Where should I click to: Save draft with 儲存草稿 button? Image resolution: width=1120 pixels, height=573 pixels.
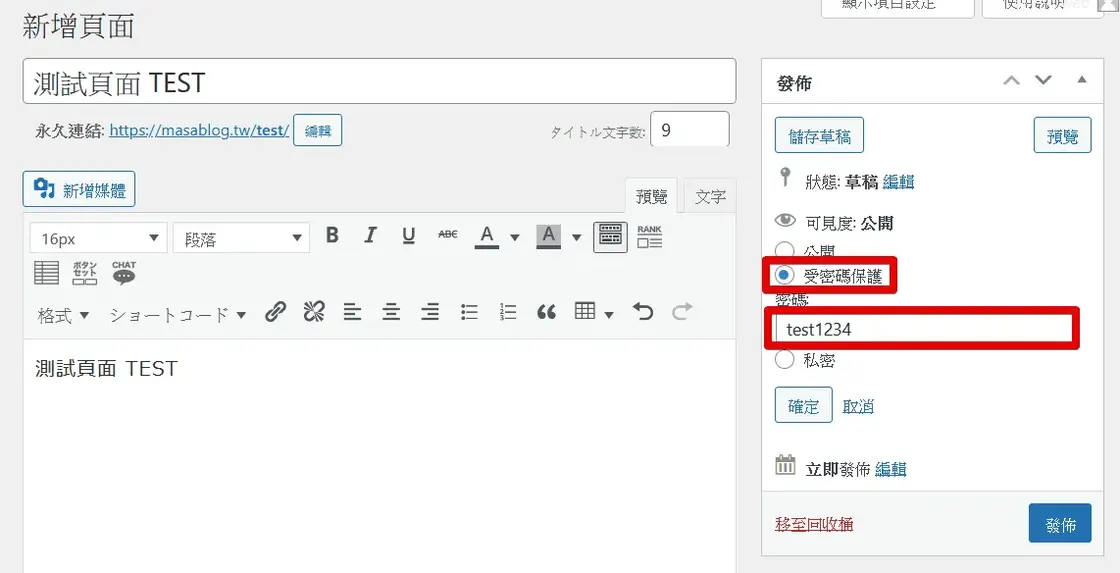tap(819, 135)
